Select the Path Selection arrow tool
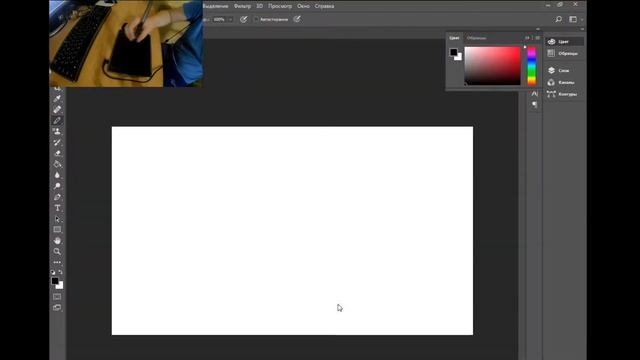This screenshot has width=640, height=360. (x=57, y=219)
